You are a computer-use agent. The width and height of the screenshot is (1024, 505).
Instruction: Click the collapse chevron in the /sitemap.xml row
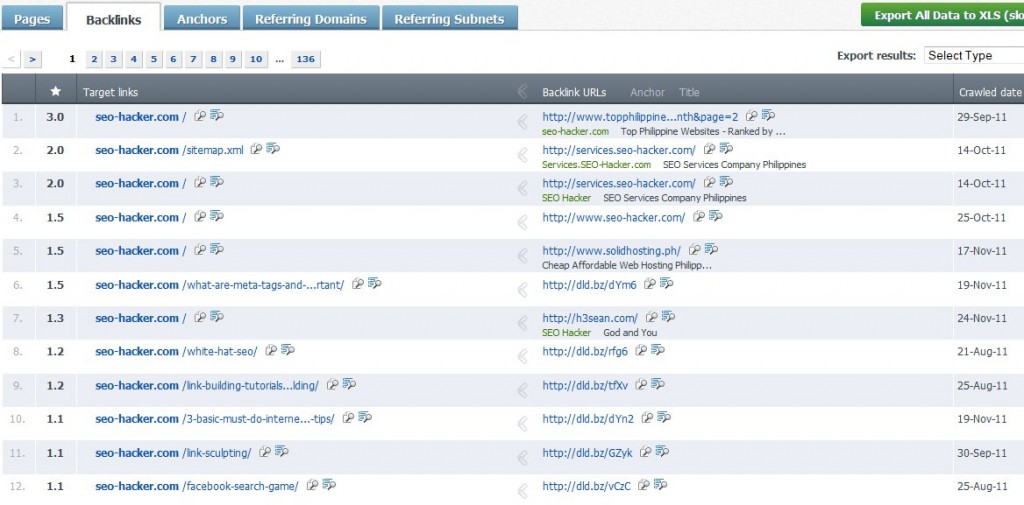pos(522,155)
